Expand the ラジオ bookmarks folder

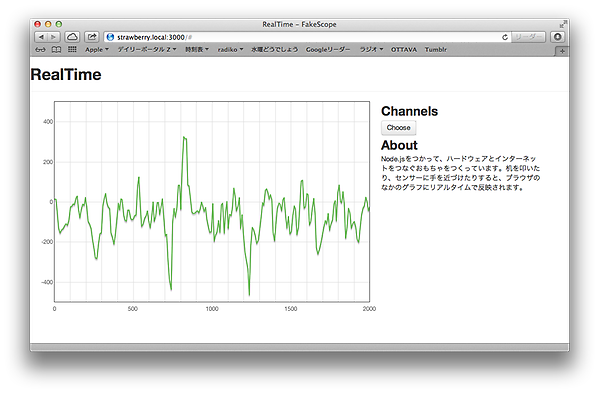click(371, 50)
